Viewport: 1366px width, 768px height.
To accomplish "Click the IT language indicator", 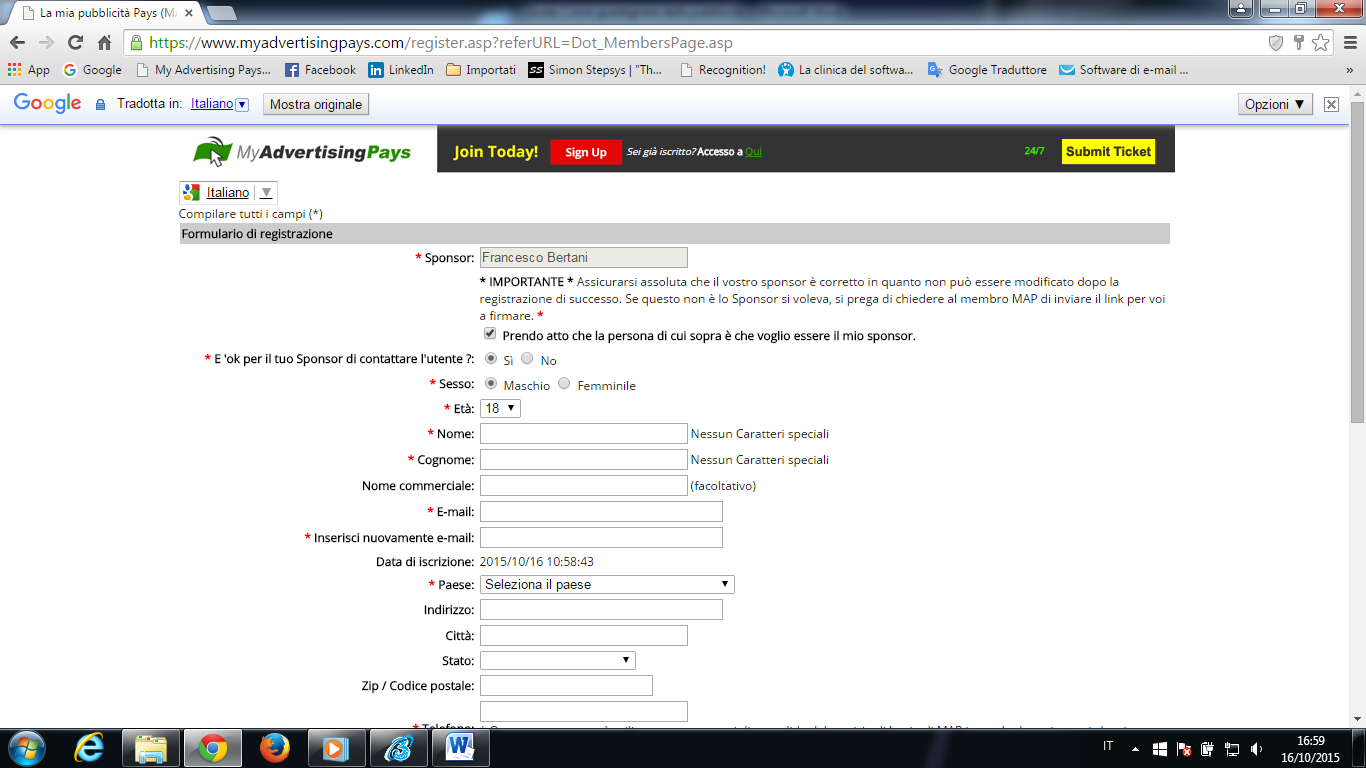I will coord(1108,746).
